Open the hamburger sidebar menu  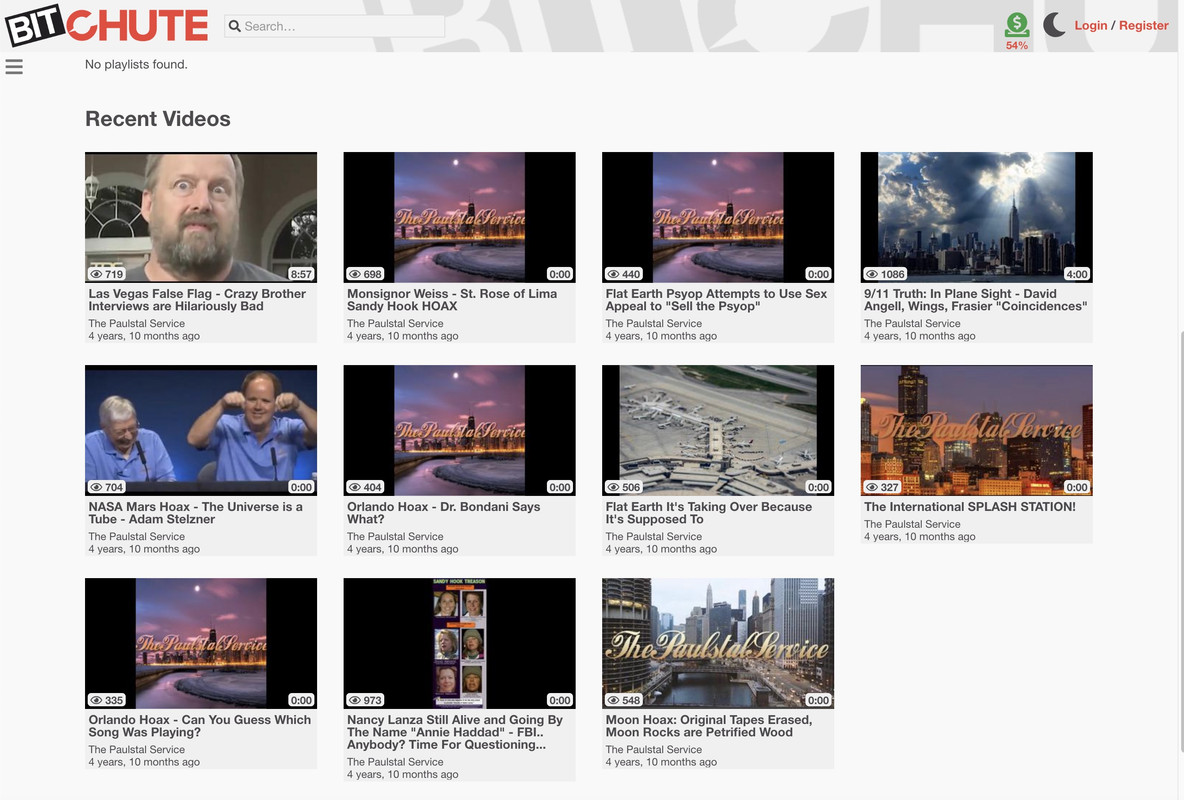click(14, 67)
